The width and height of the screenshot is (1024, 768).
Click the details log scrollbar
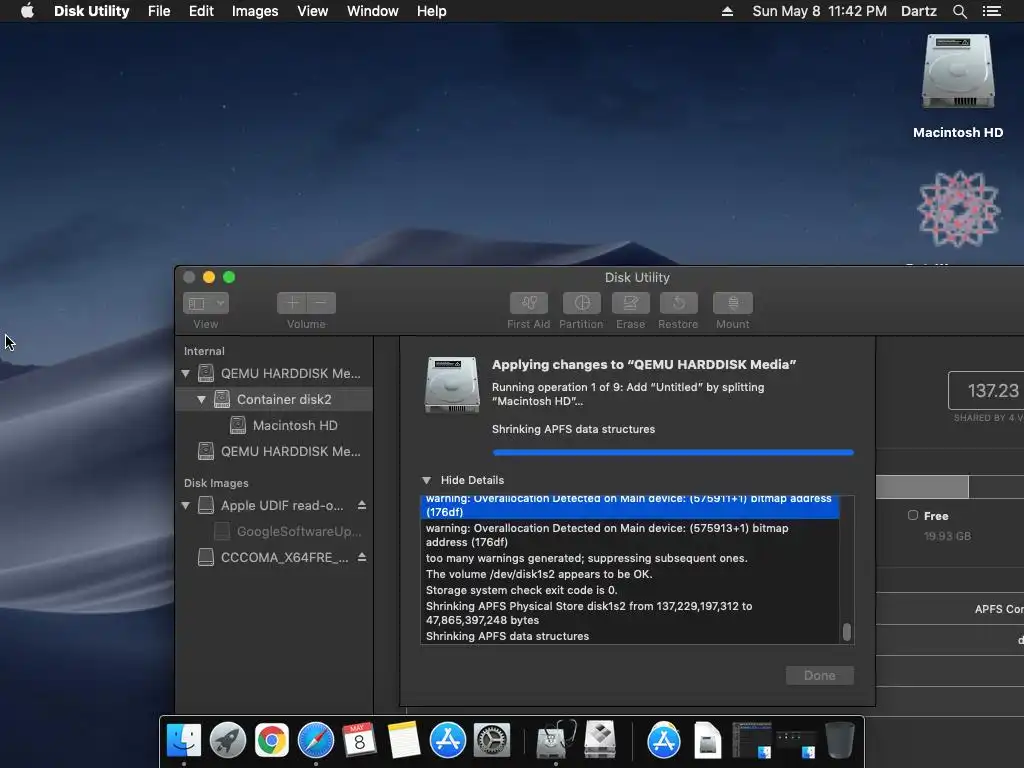click(846, 632)
